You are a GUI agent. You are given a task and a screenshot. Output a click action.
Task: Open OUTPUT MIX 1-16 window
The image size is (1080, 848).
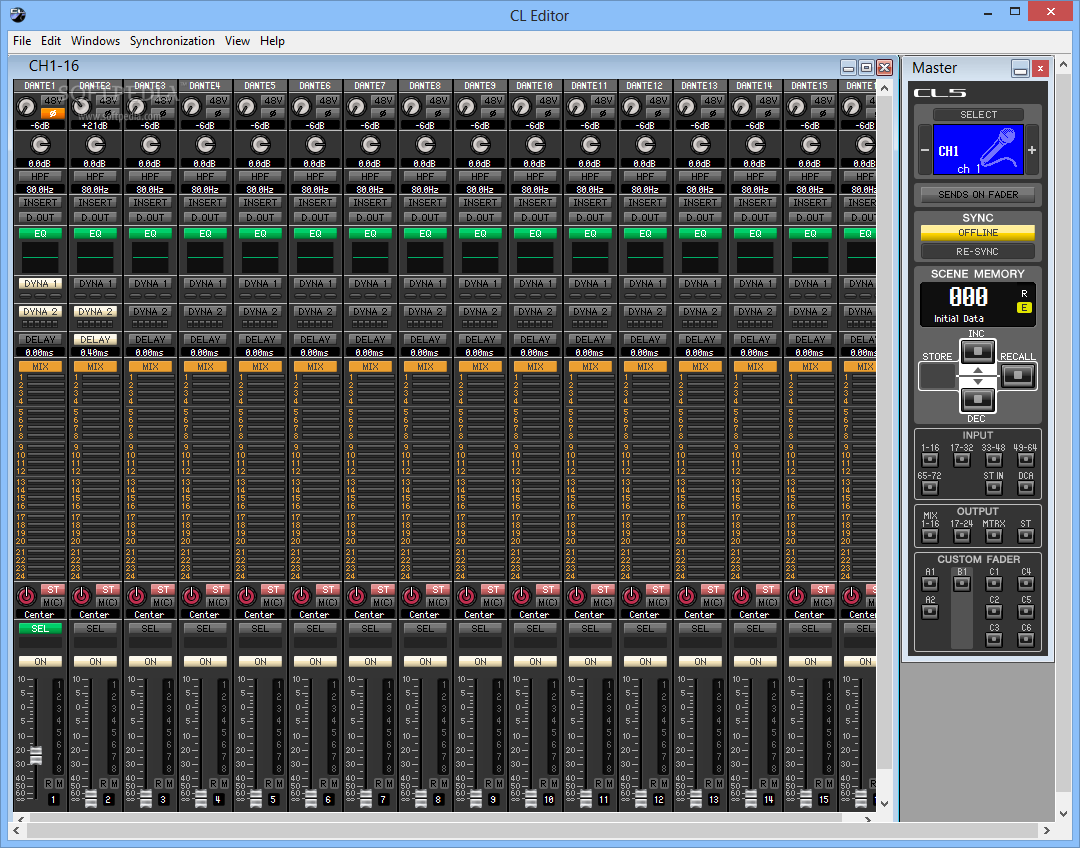pyautogui.click(x=930, y=536)
